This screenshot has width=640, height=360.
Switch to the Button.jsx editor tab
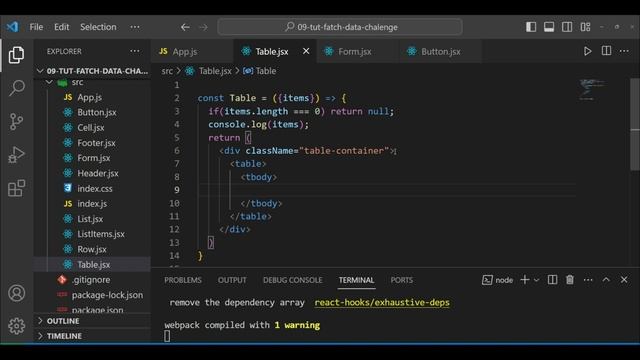click(x=440, y=51)
